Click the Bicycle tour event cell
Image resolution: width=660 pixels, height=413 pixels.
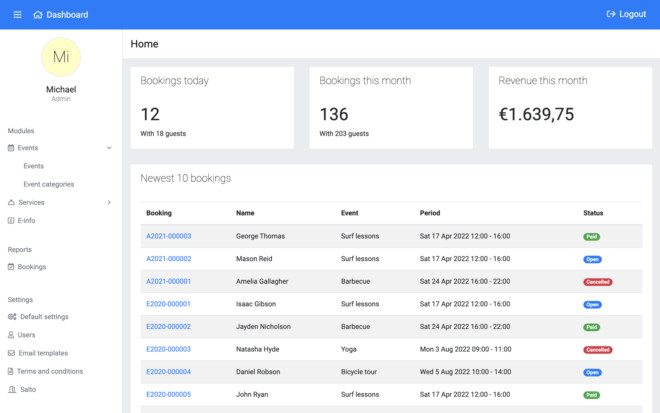click(x=359, y=372)
